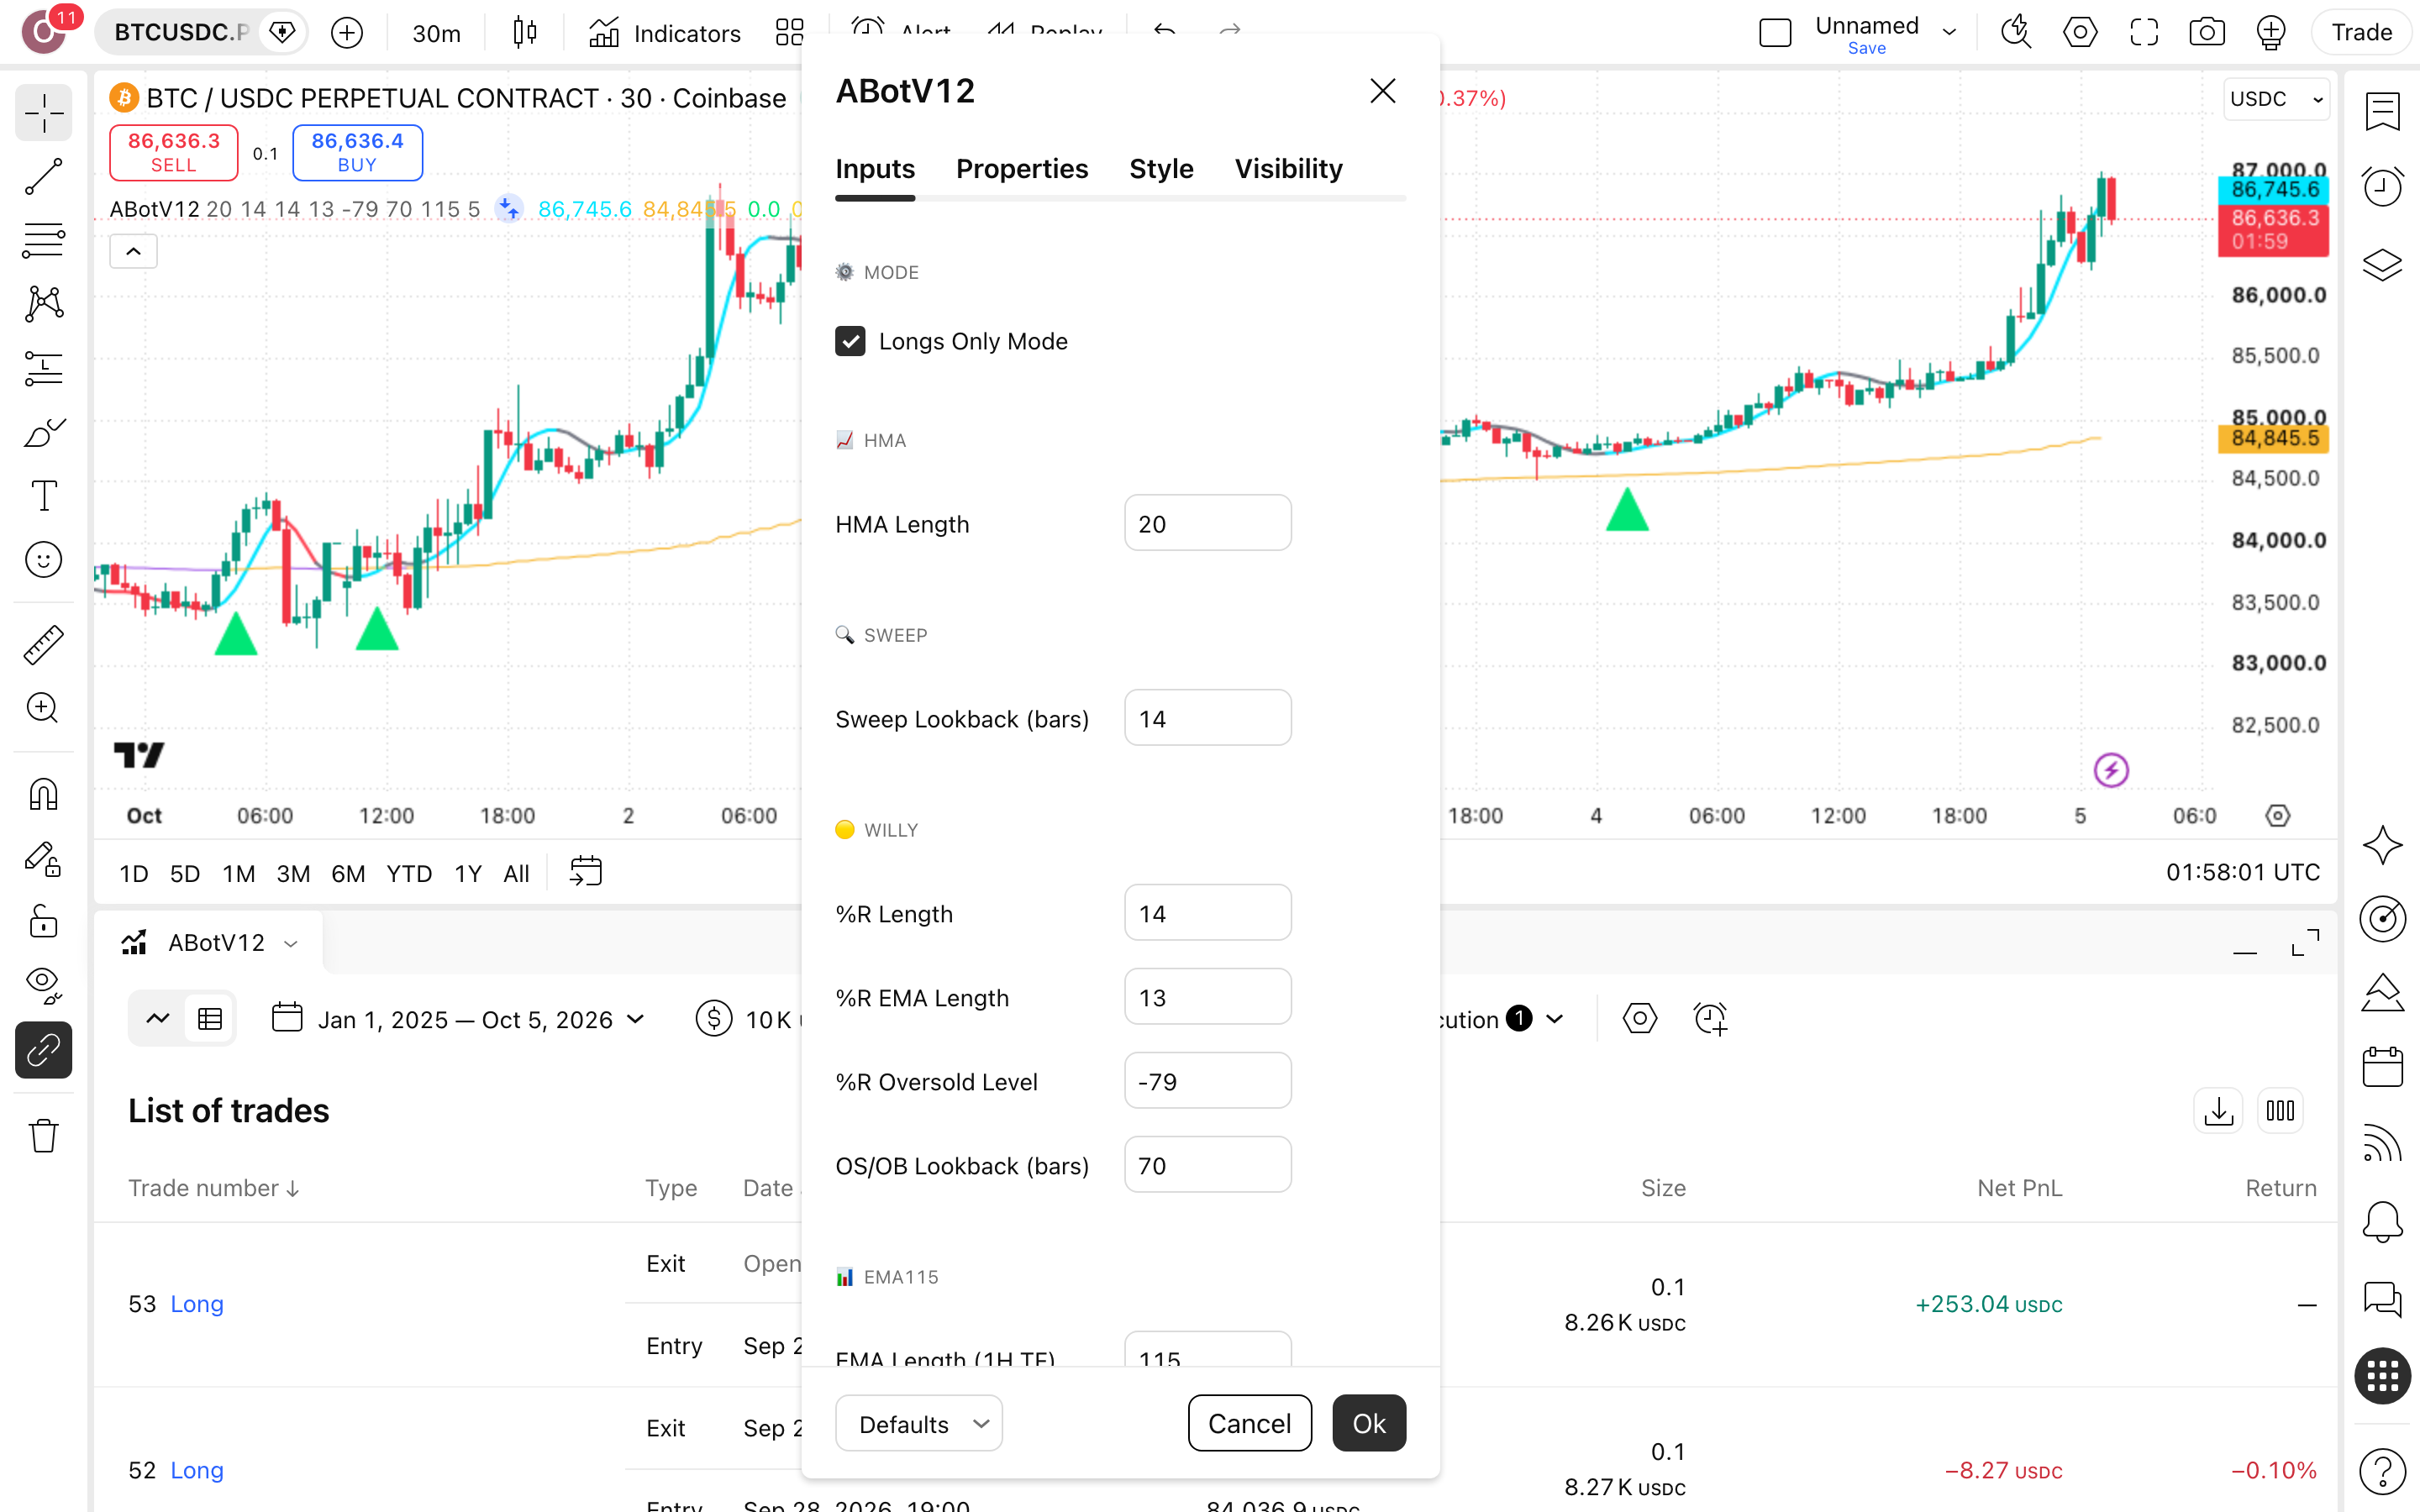Collapse the indicator legend chevron
The image size is (2420, 1512).
click(x=133, y=251)
